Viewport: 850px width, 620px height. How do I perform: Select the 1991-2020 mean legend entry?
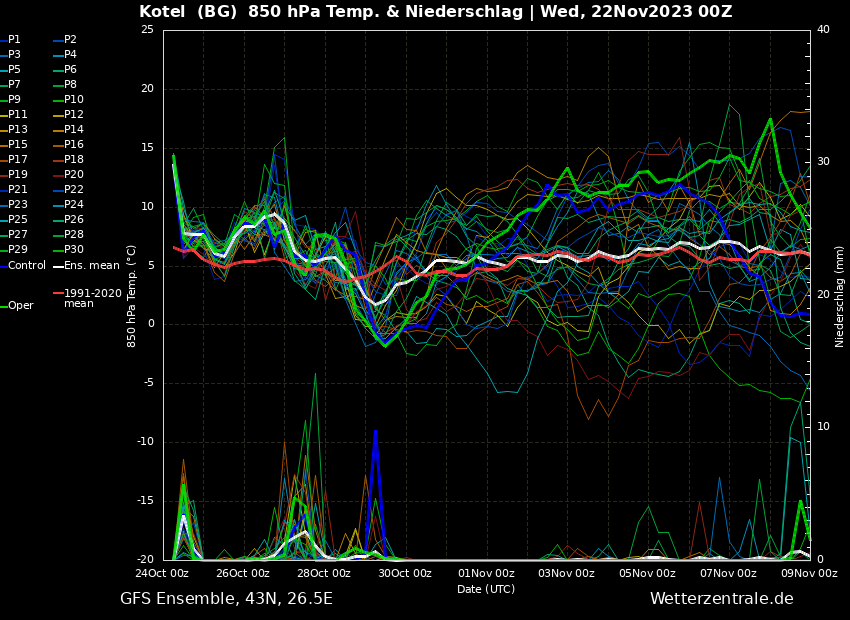point(92,298)
